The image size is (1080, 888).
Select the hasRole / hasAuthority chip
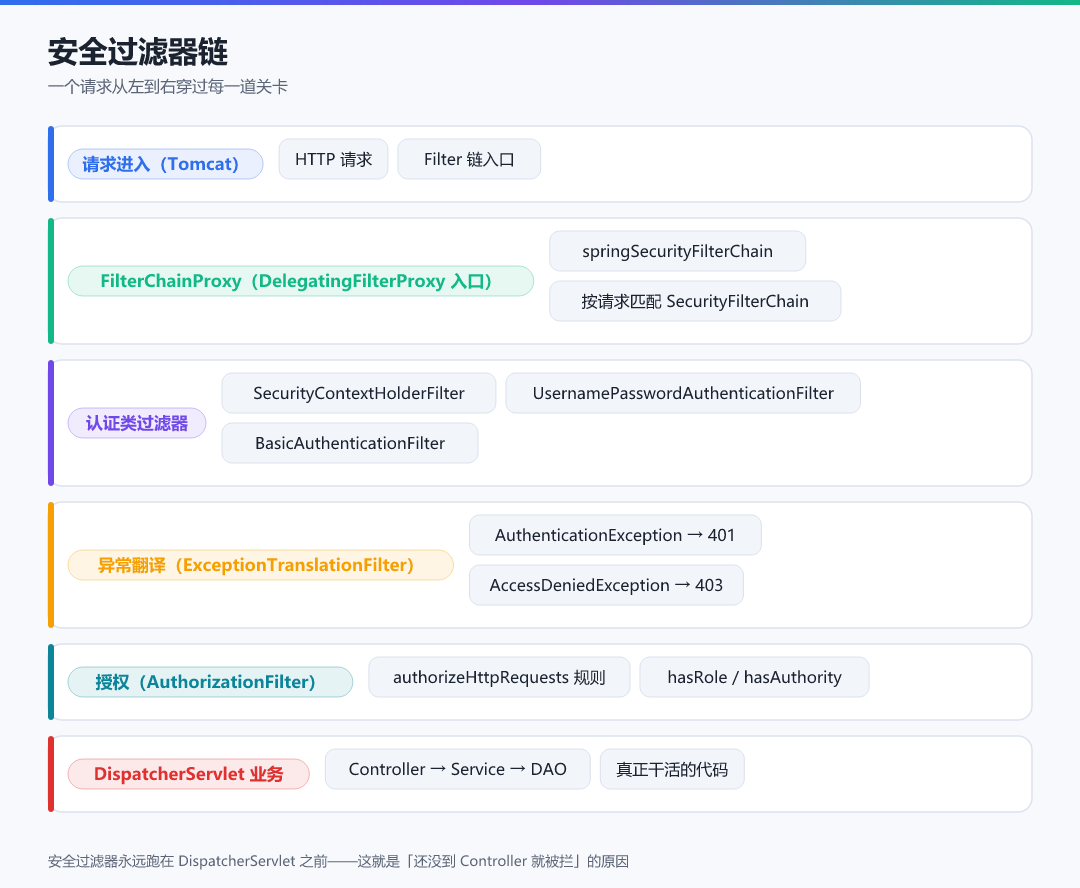[754, 677]
